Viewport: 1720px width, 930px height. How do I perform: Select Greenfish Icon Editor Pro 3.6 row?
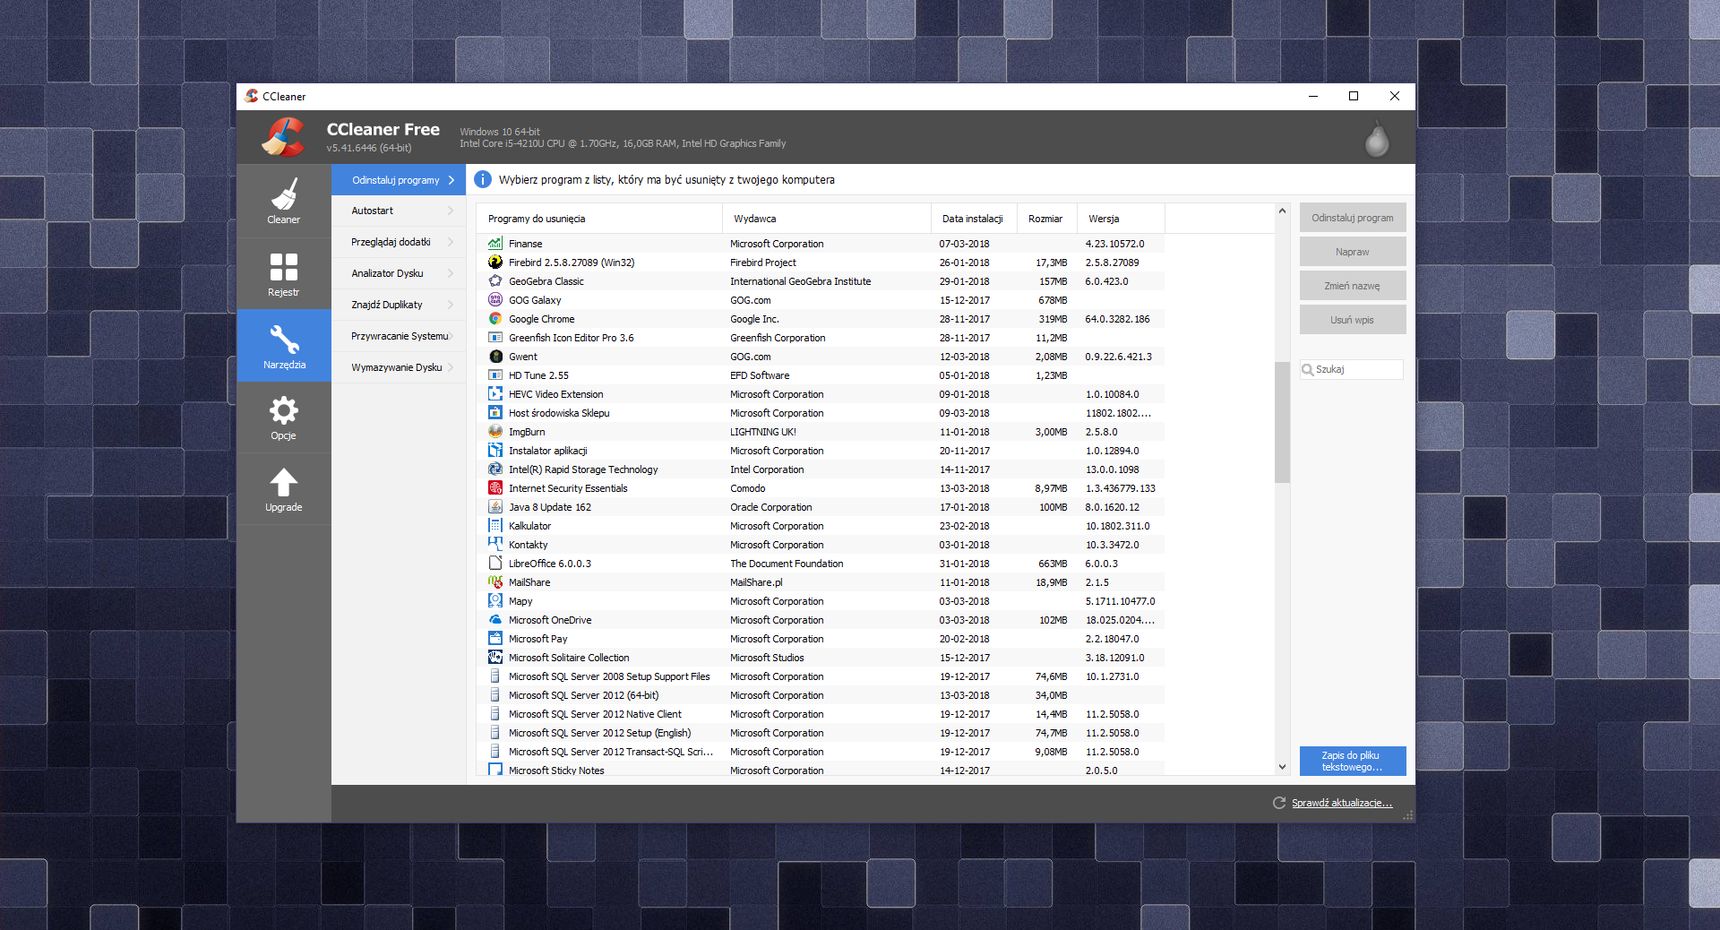[x=820, y=338]
